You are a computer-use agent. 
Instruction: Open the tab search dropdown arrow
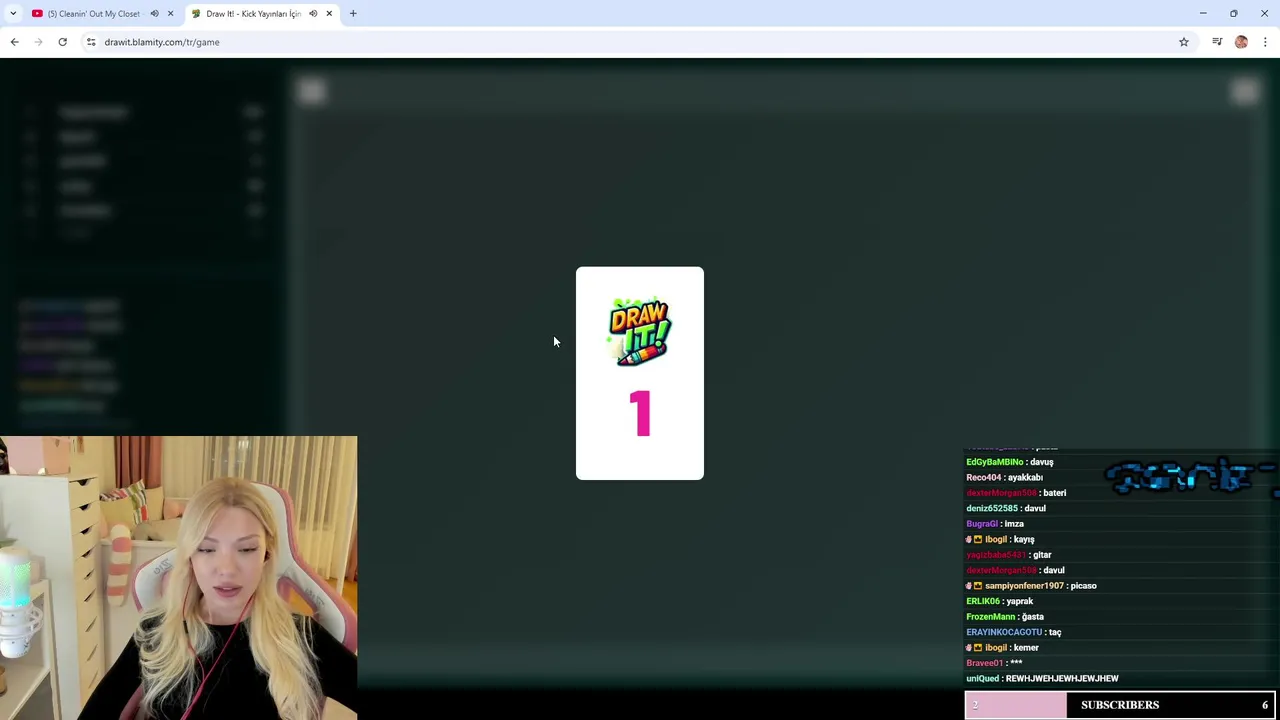[x=13, y=13]
